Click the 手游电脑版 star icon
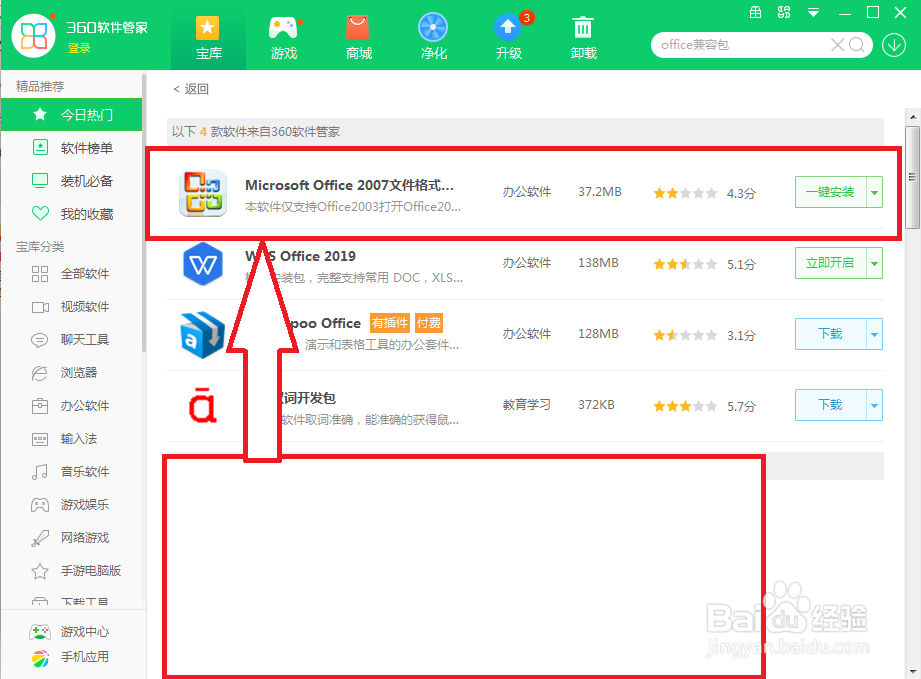This screenshot has height=679, width=921. (x=40, y=571)
